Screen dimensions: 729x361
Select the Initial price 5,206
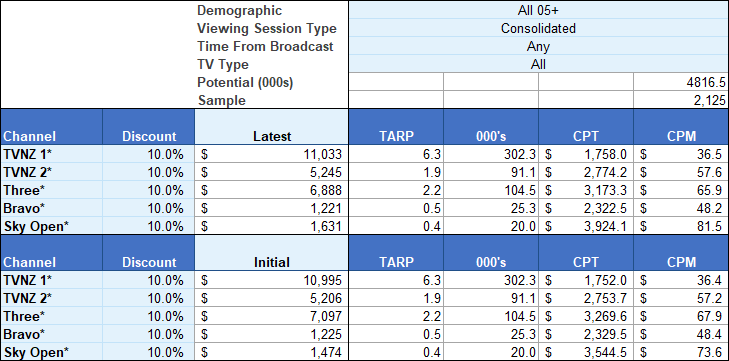(272, 298)
